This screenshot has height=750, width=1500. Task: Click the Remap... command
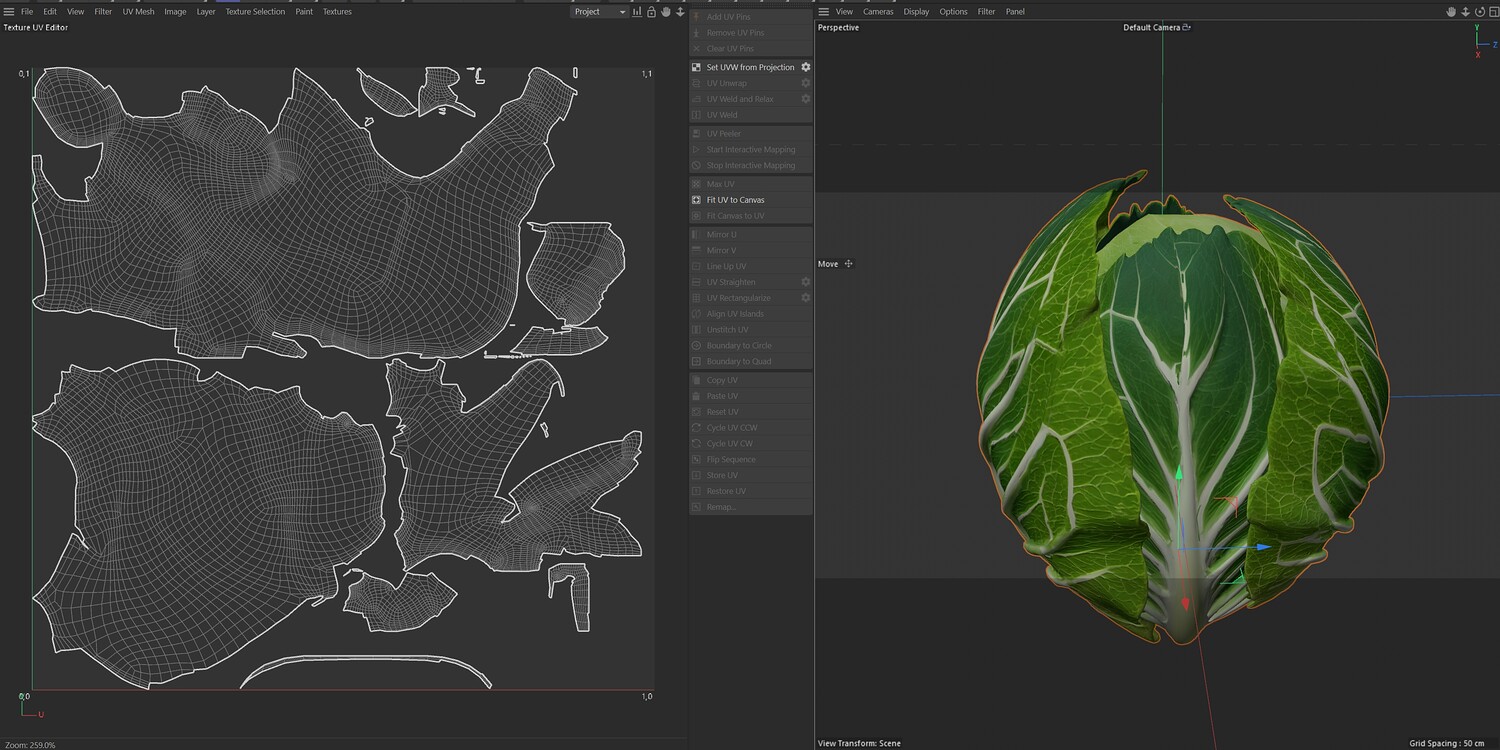[x=750, y=507]
